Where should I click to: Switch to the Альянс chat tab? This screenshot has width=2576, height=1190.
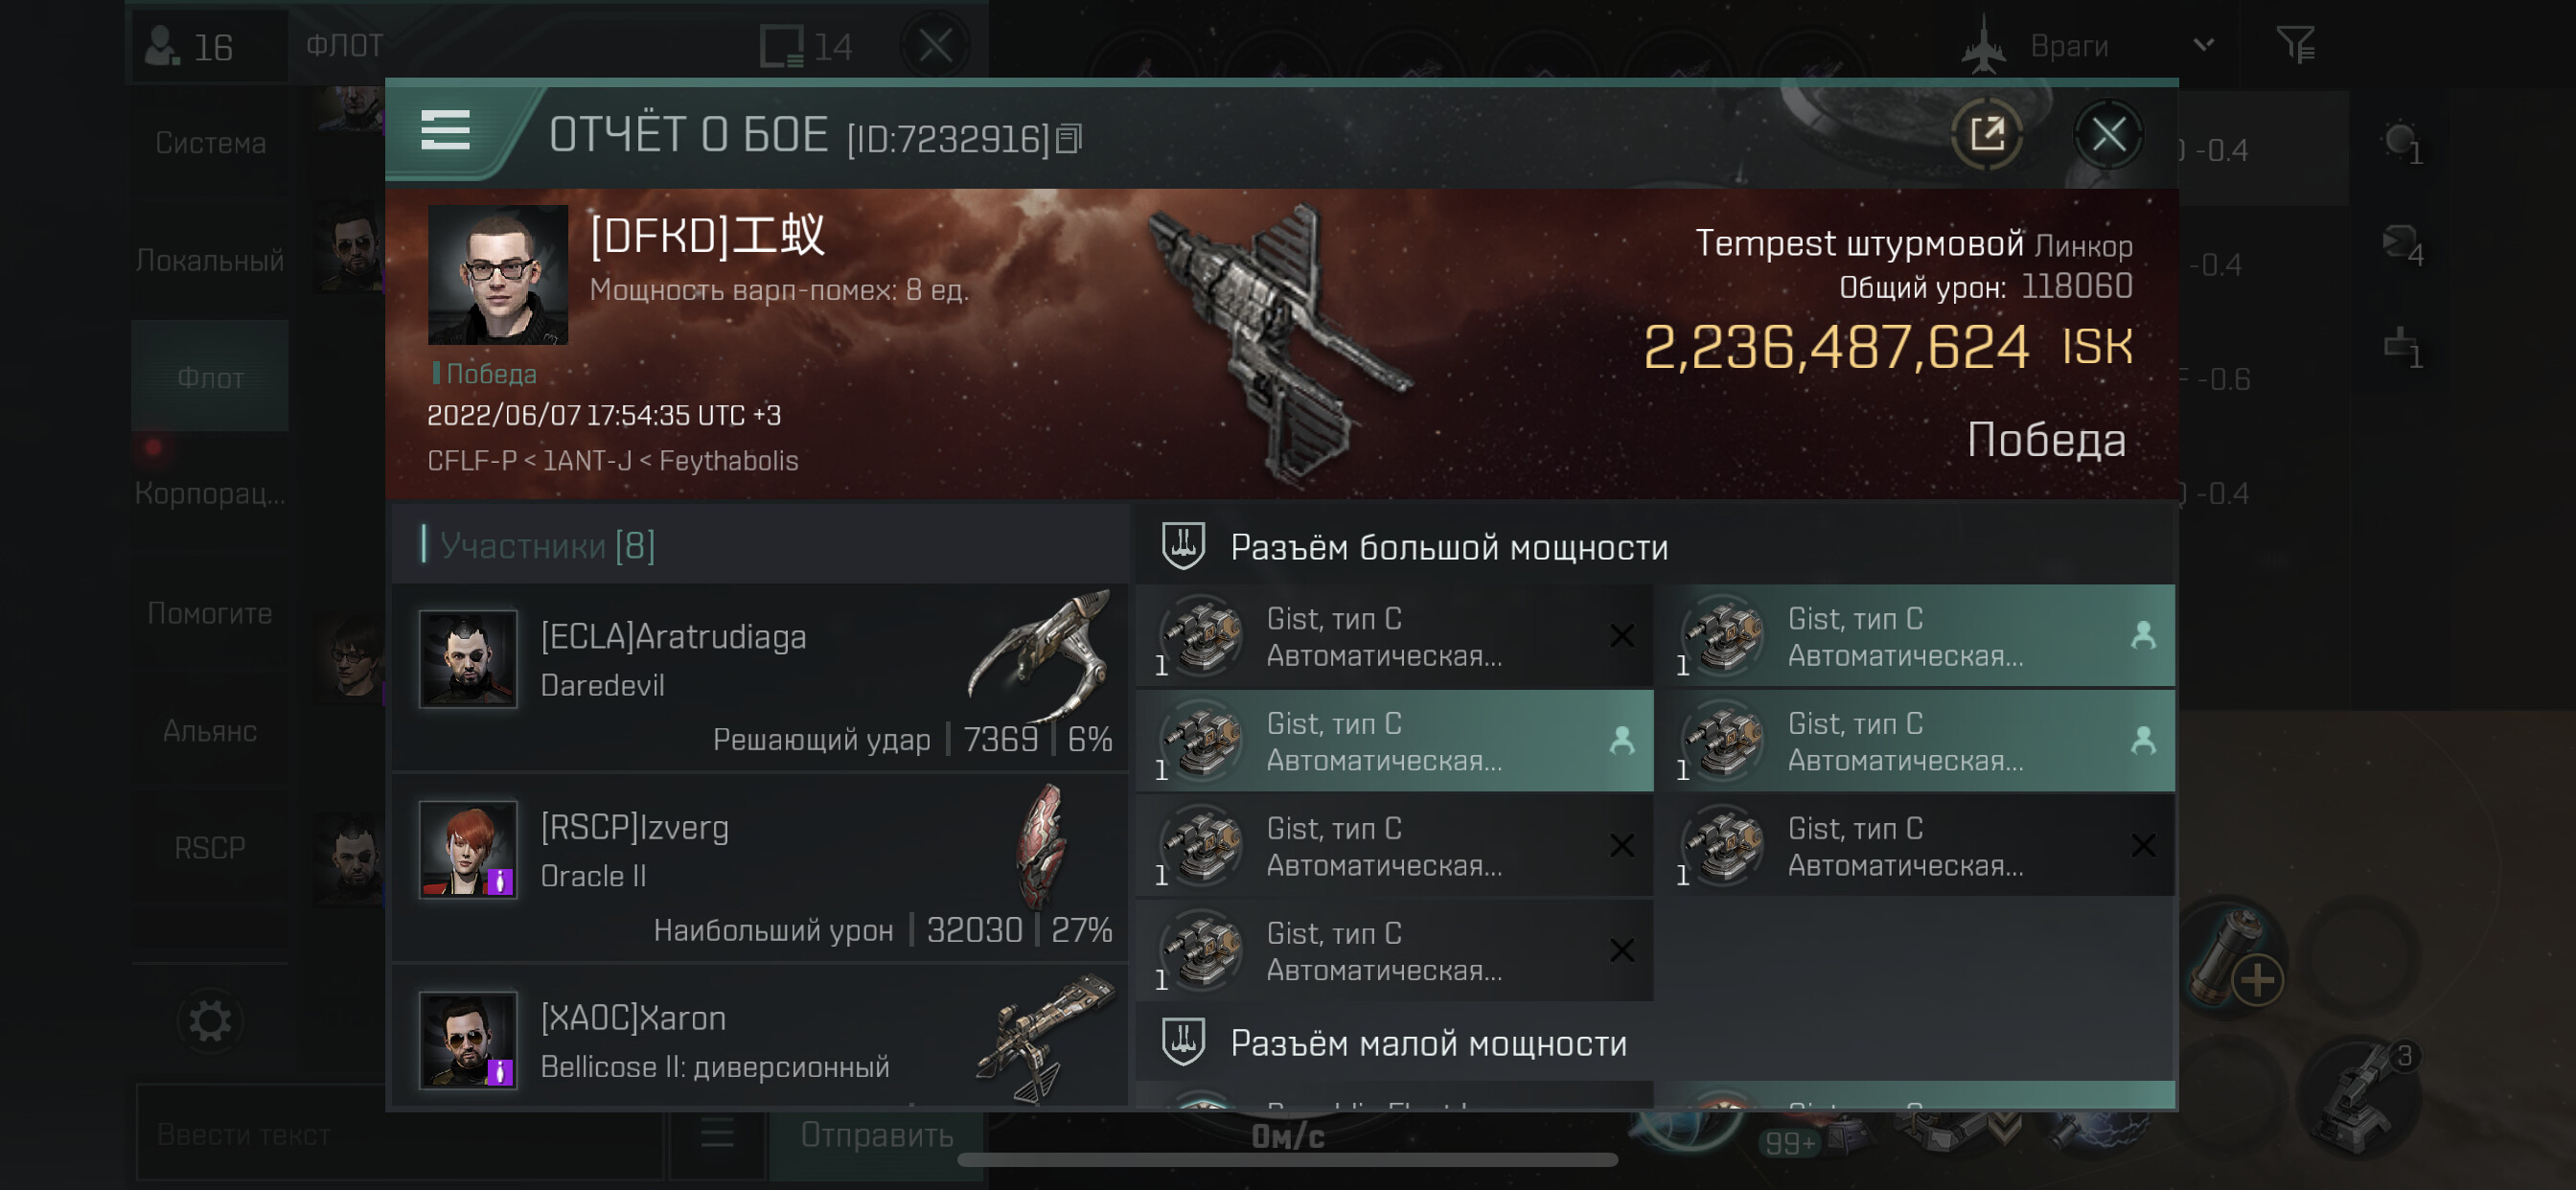[x=210, y=731]
